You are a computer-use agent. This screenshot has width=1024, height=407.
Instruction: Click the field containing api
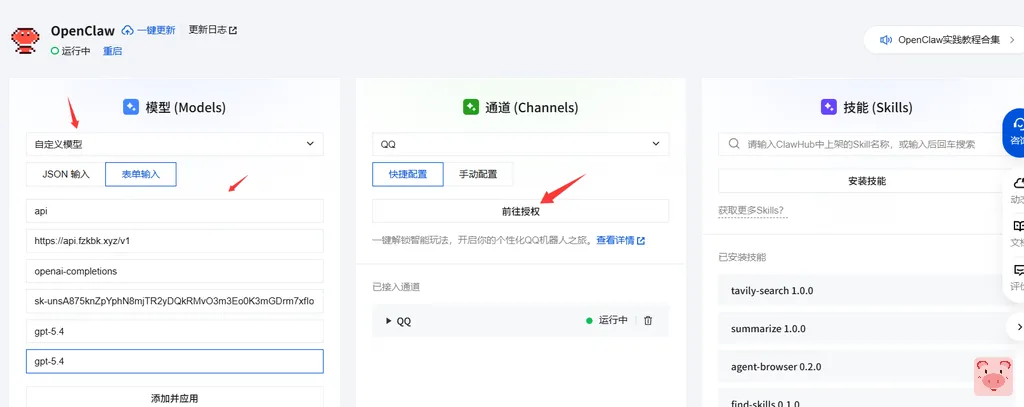[175, 211]
